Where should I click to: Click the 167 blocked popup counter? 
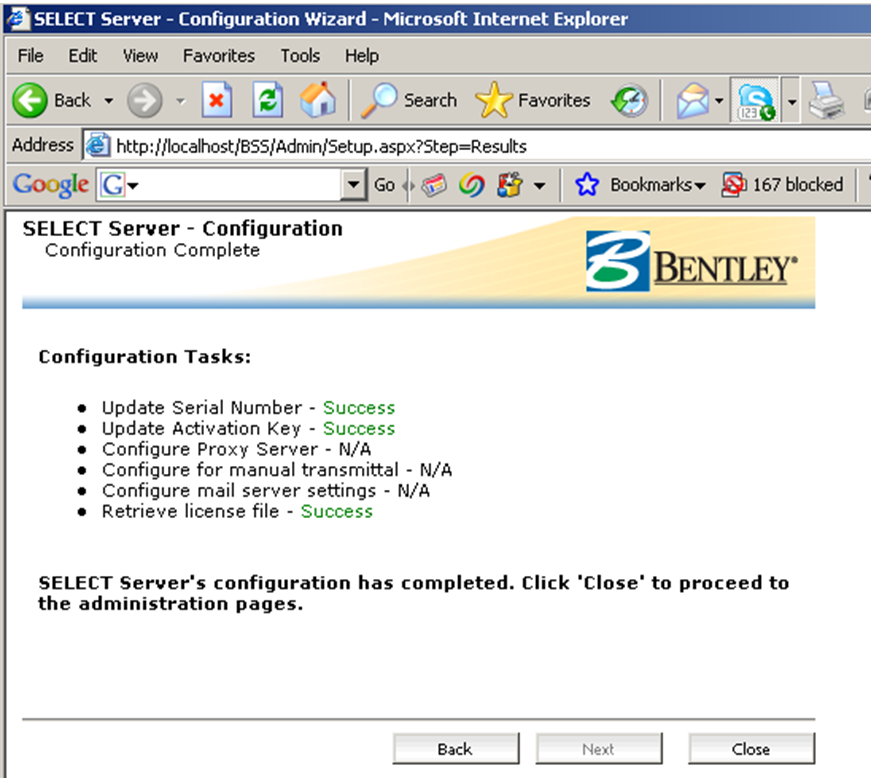pyautogui.click(x=798, y=184)
